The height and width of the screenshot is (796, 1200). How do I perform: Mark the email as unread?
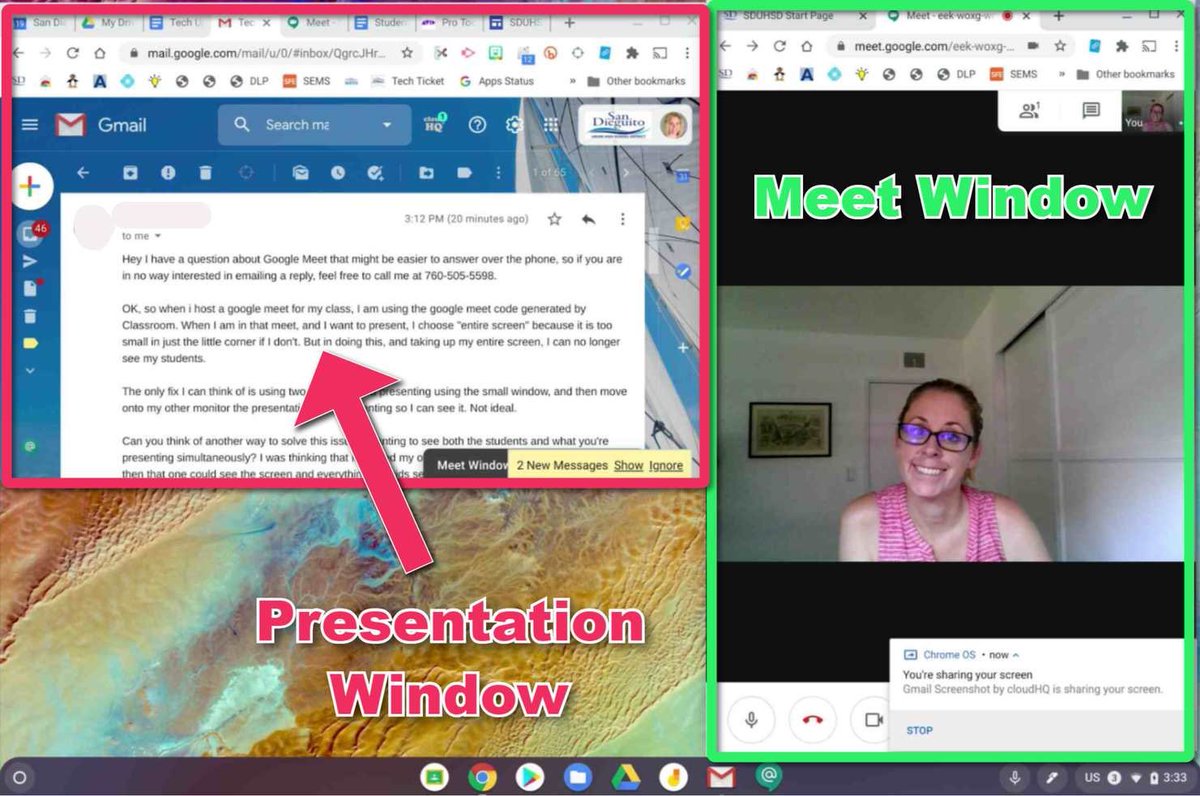click(x=300, y=173)
